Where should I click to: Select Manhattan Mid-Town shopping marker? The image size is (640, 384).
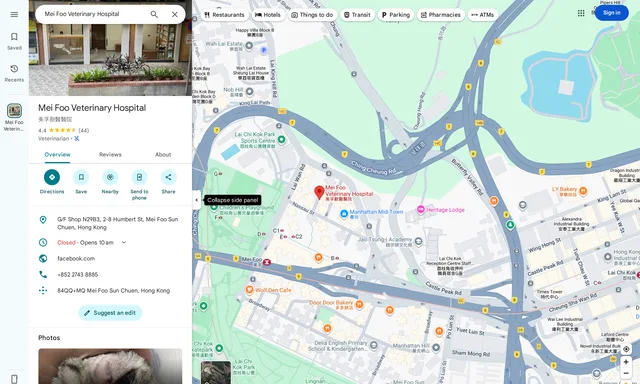coord(344,213)
